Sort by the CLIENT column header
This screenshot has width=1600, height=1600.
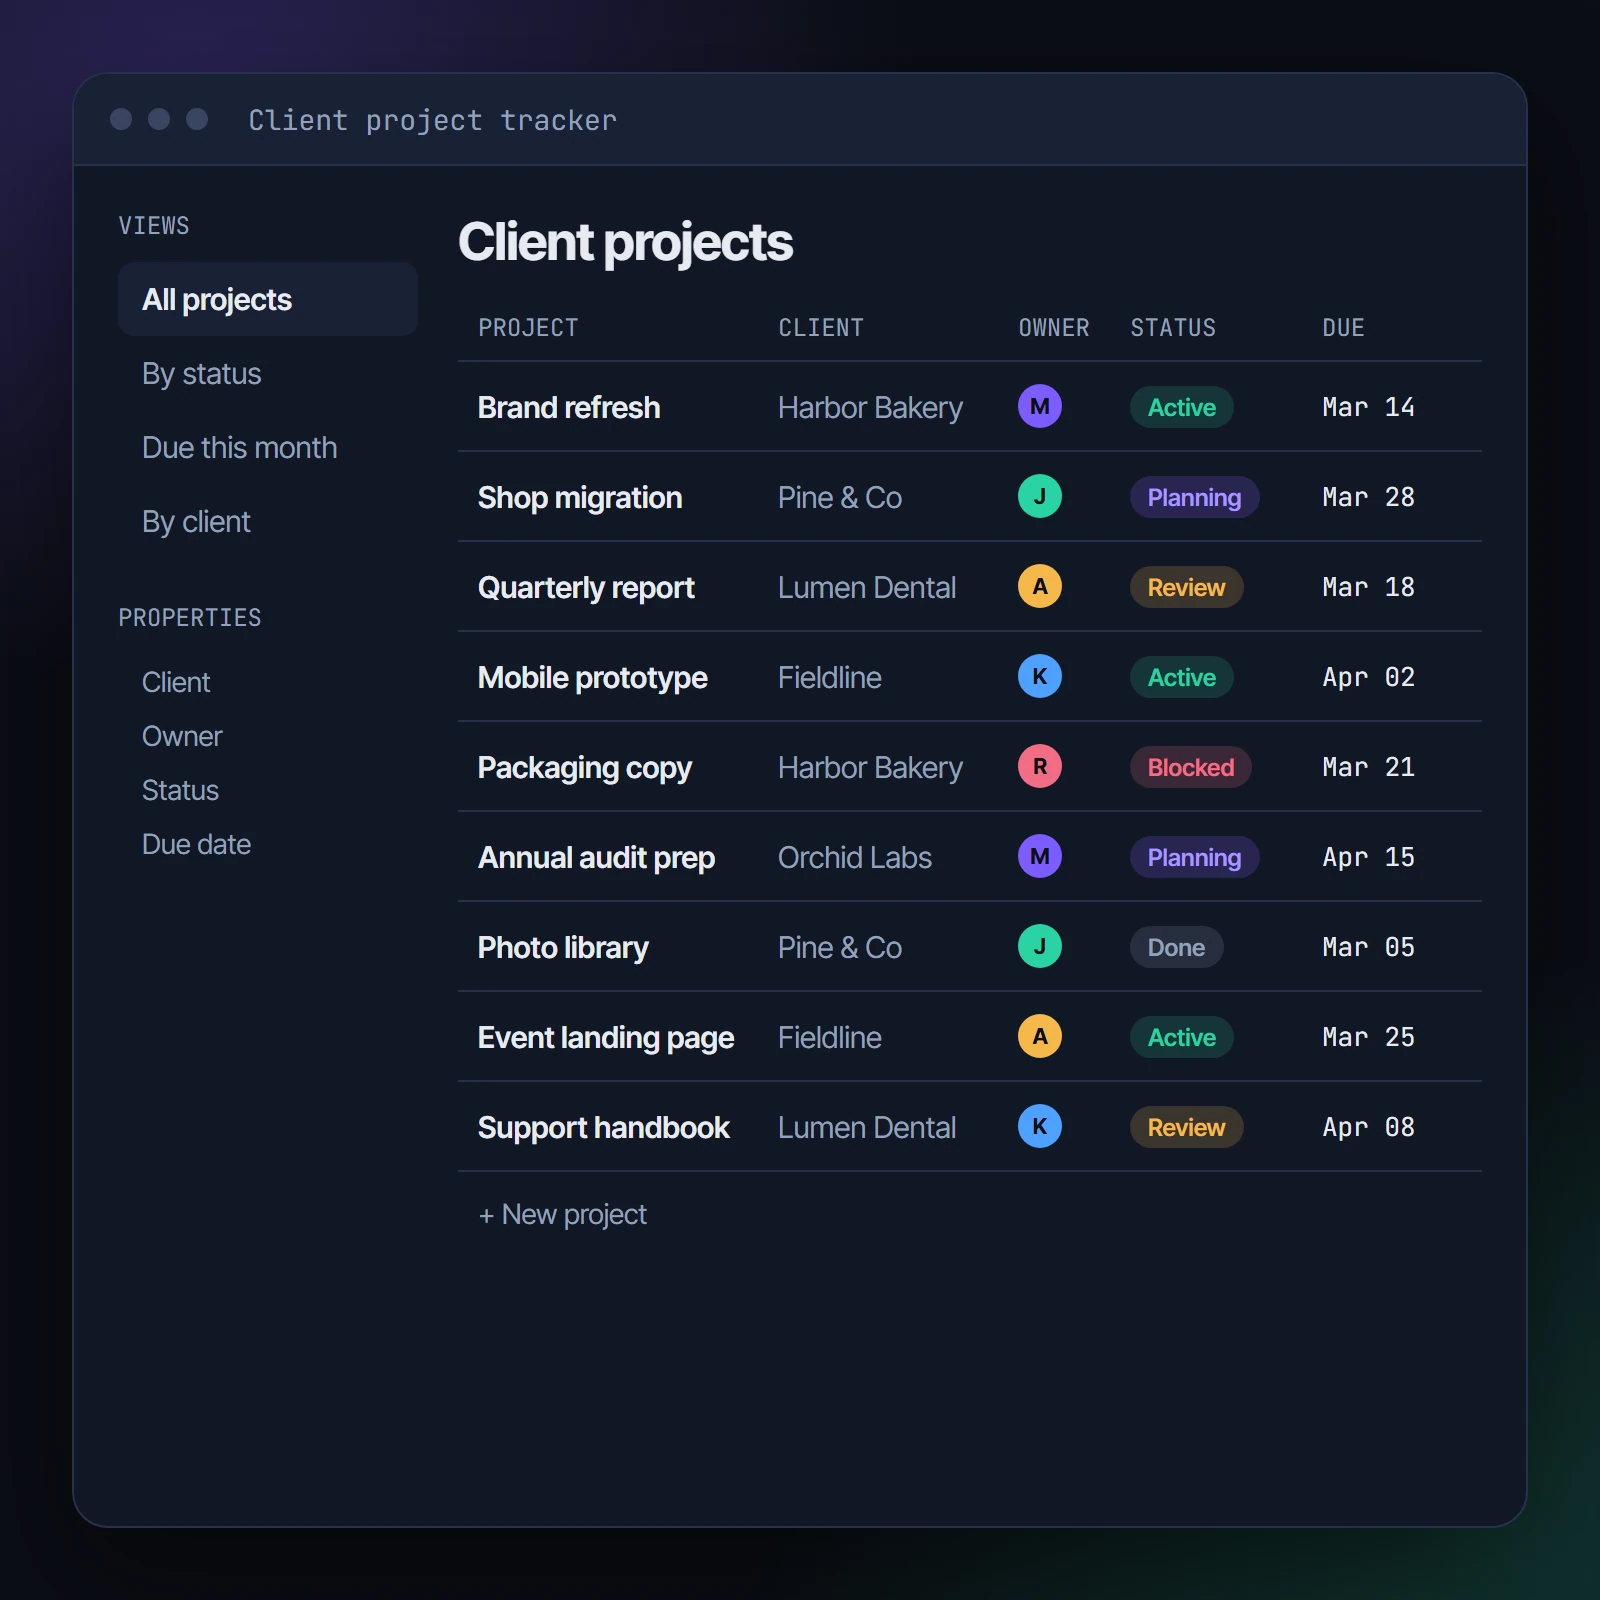tap(821, 328)
